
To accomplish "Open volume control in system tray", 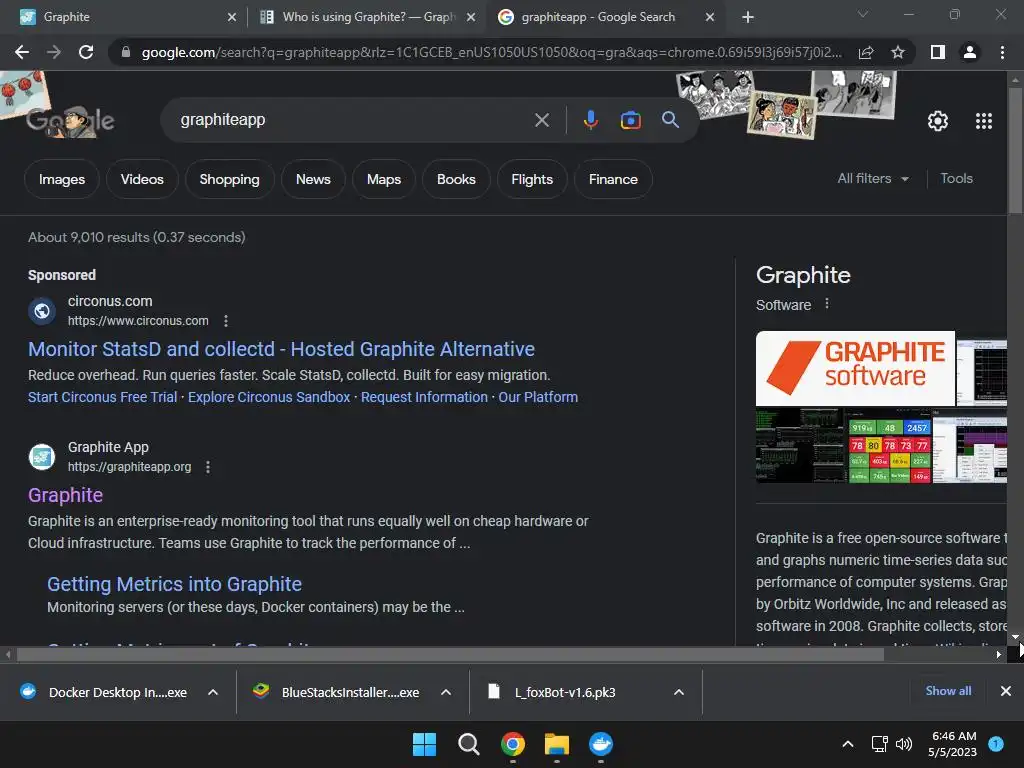I will 904,744.
